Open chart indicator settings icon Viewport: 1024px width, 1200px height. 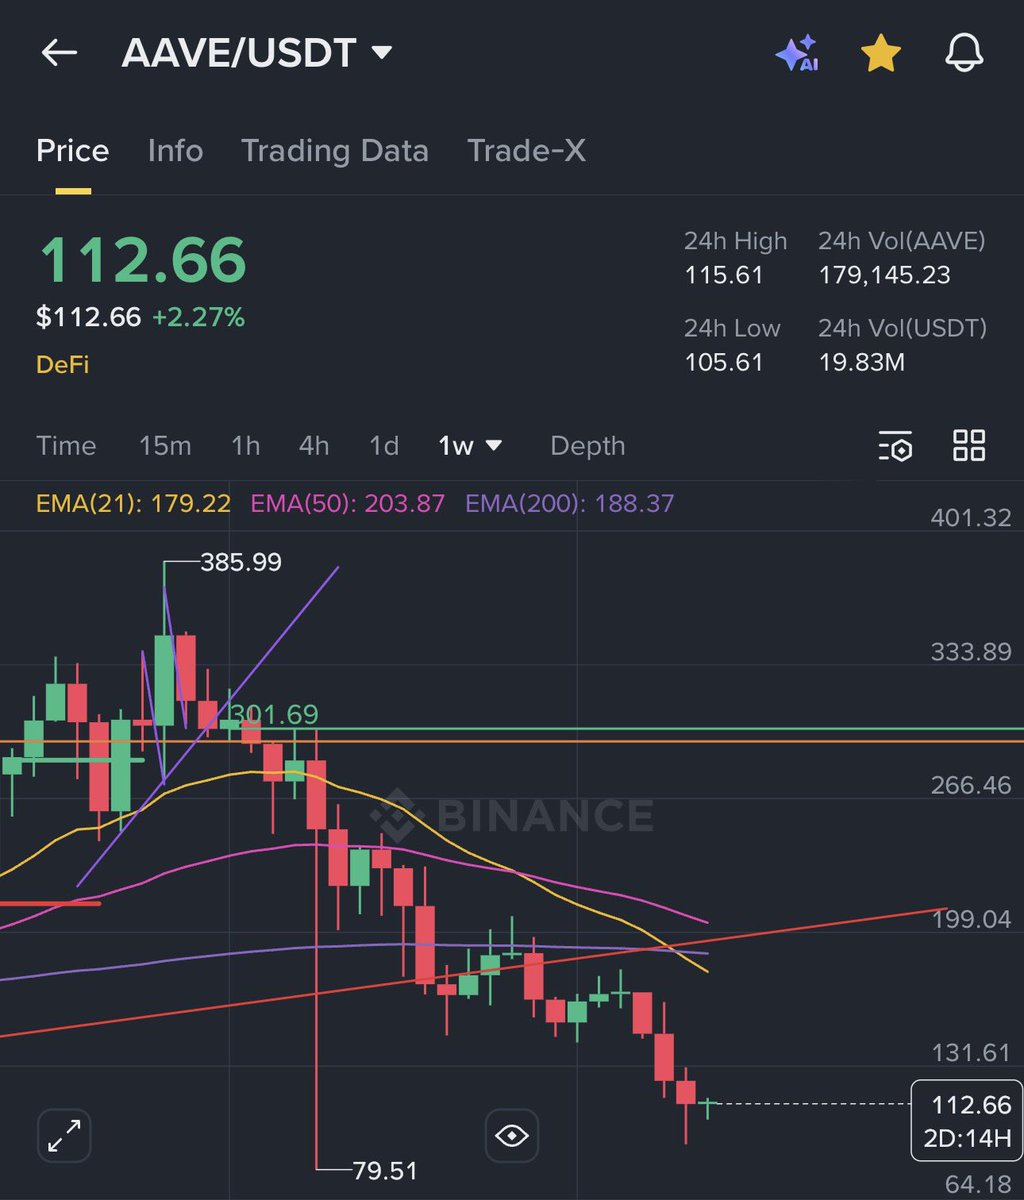[896, 446]
